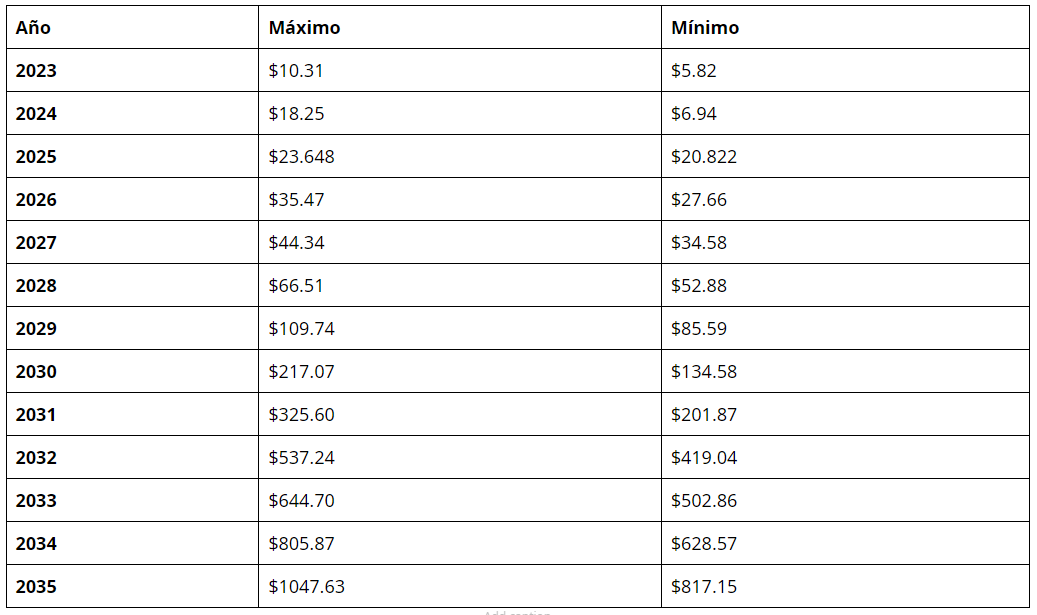
Task: Click the $66.51 maximum value
Action: click(x=296, y=286)
